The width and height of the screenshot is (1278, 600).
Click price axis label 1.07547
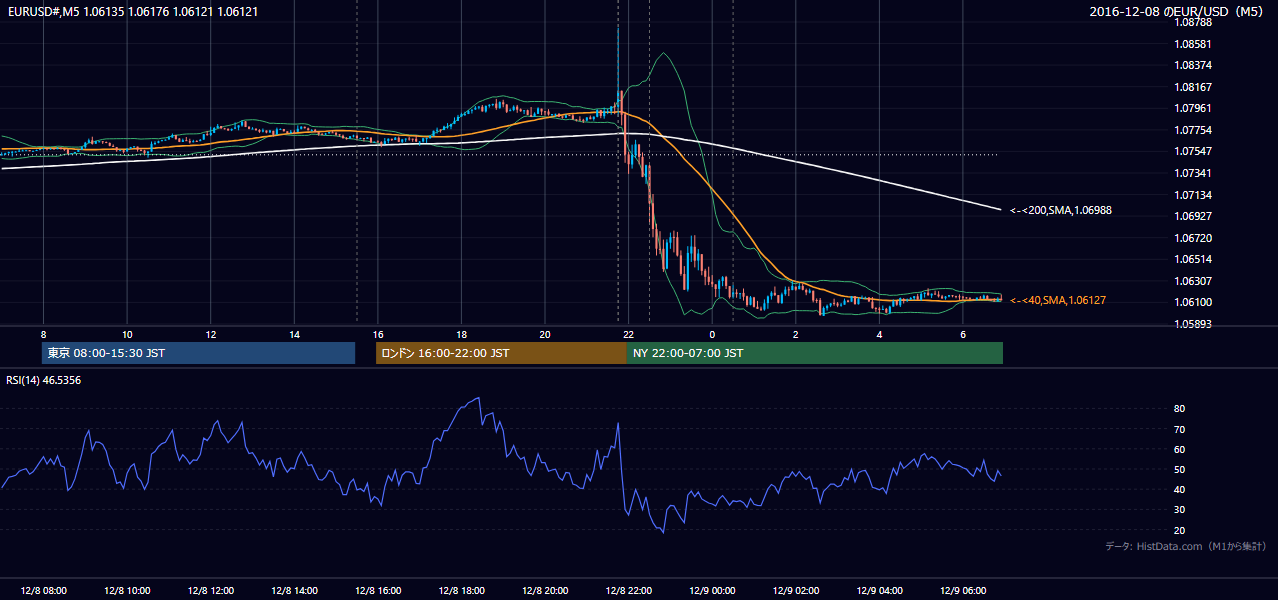tap(1194, 151)
